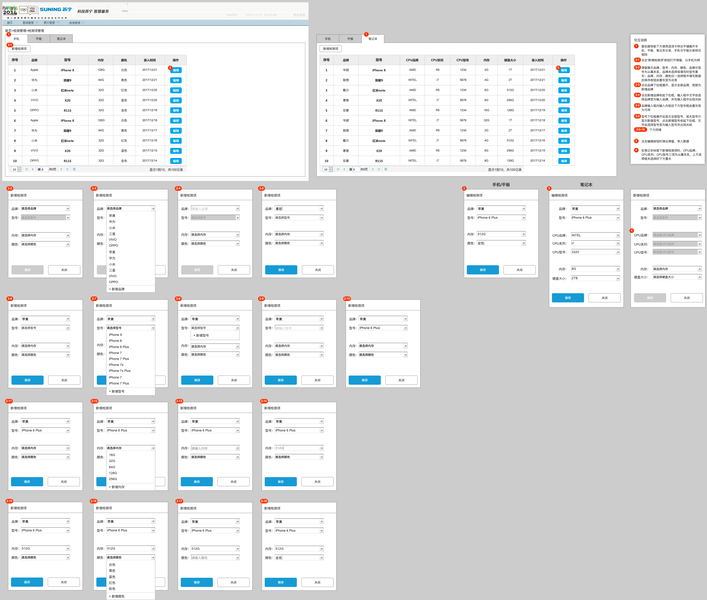Go to first page in phone table pager
Viewport: 707px width, 600px height.
point(27,169)
